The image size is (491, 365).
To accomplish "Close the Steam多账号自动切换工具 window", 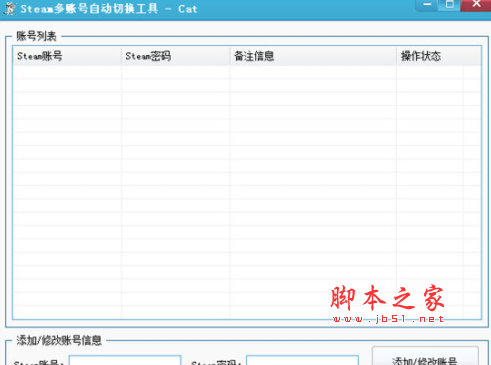I will [x=476, y=5].
